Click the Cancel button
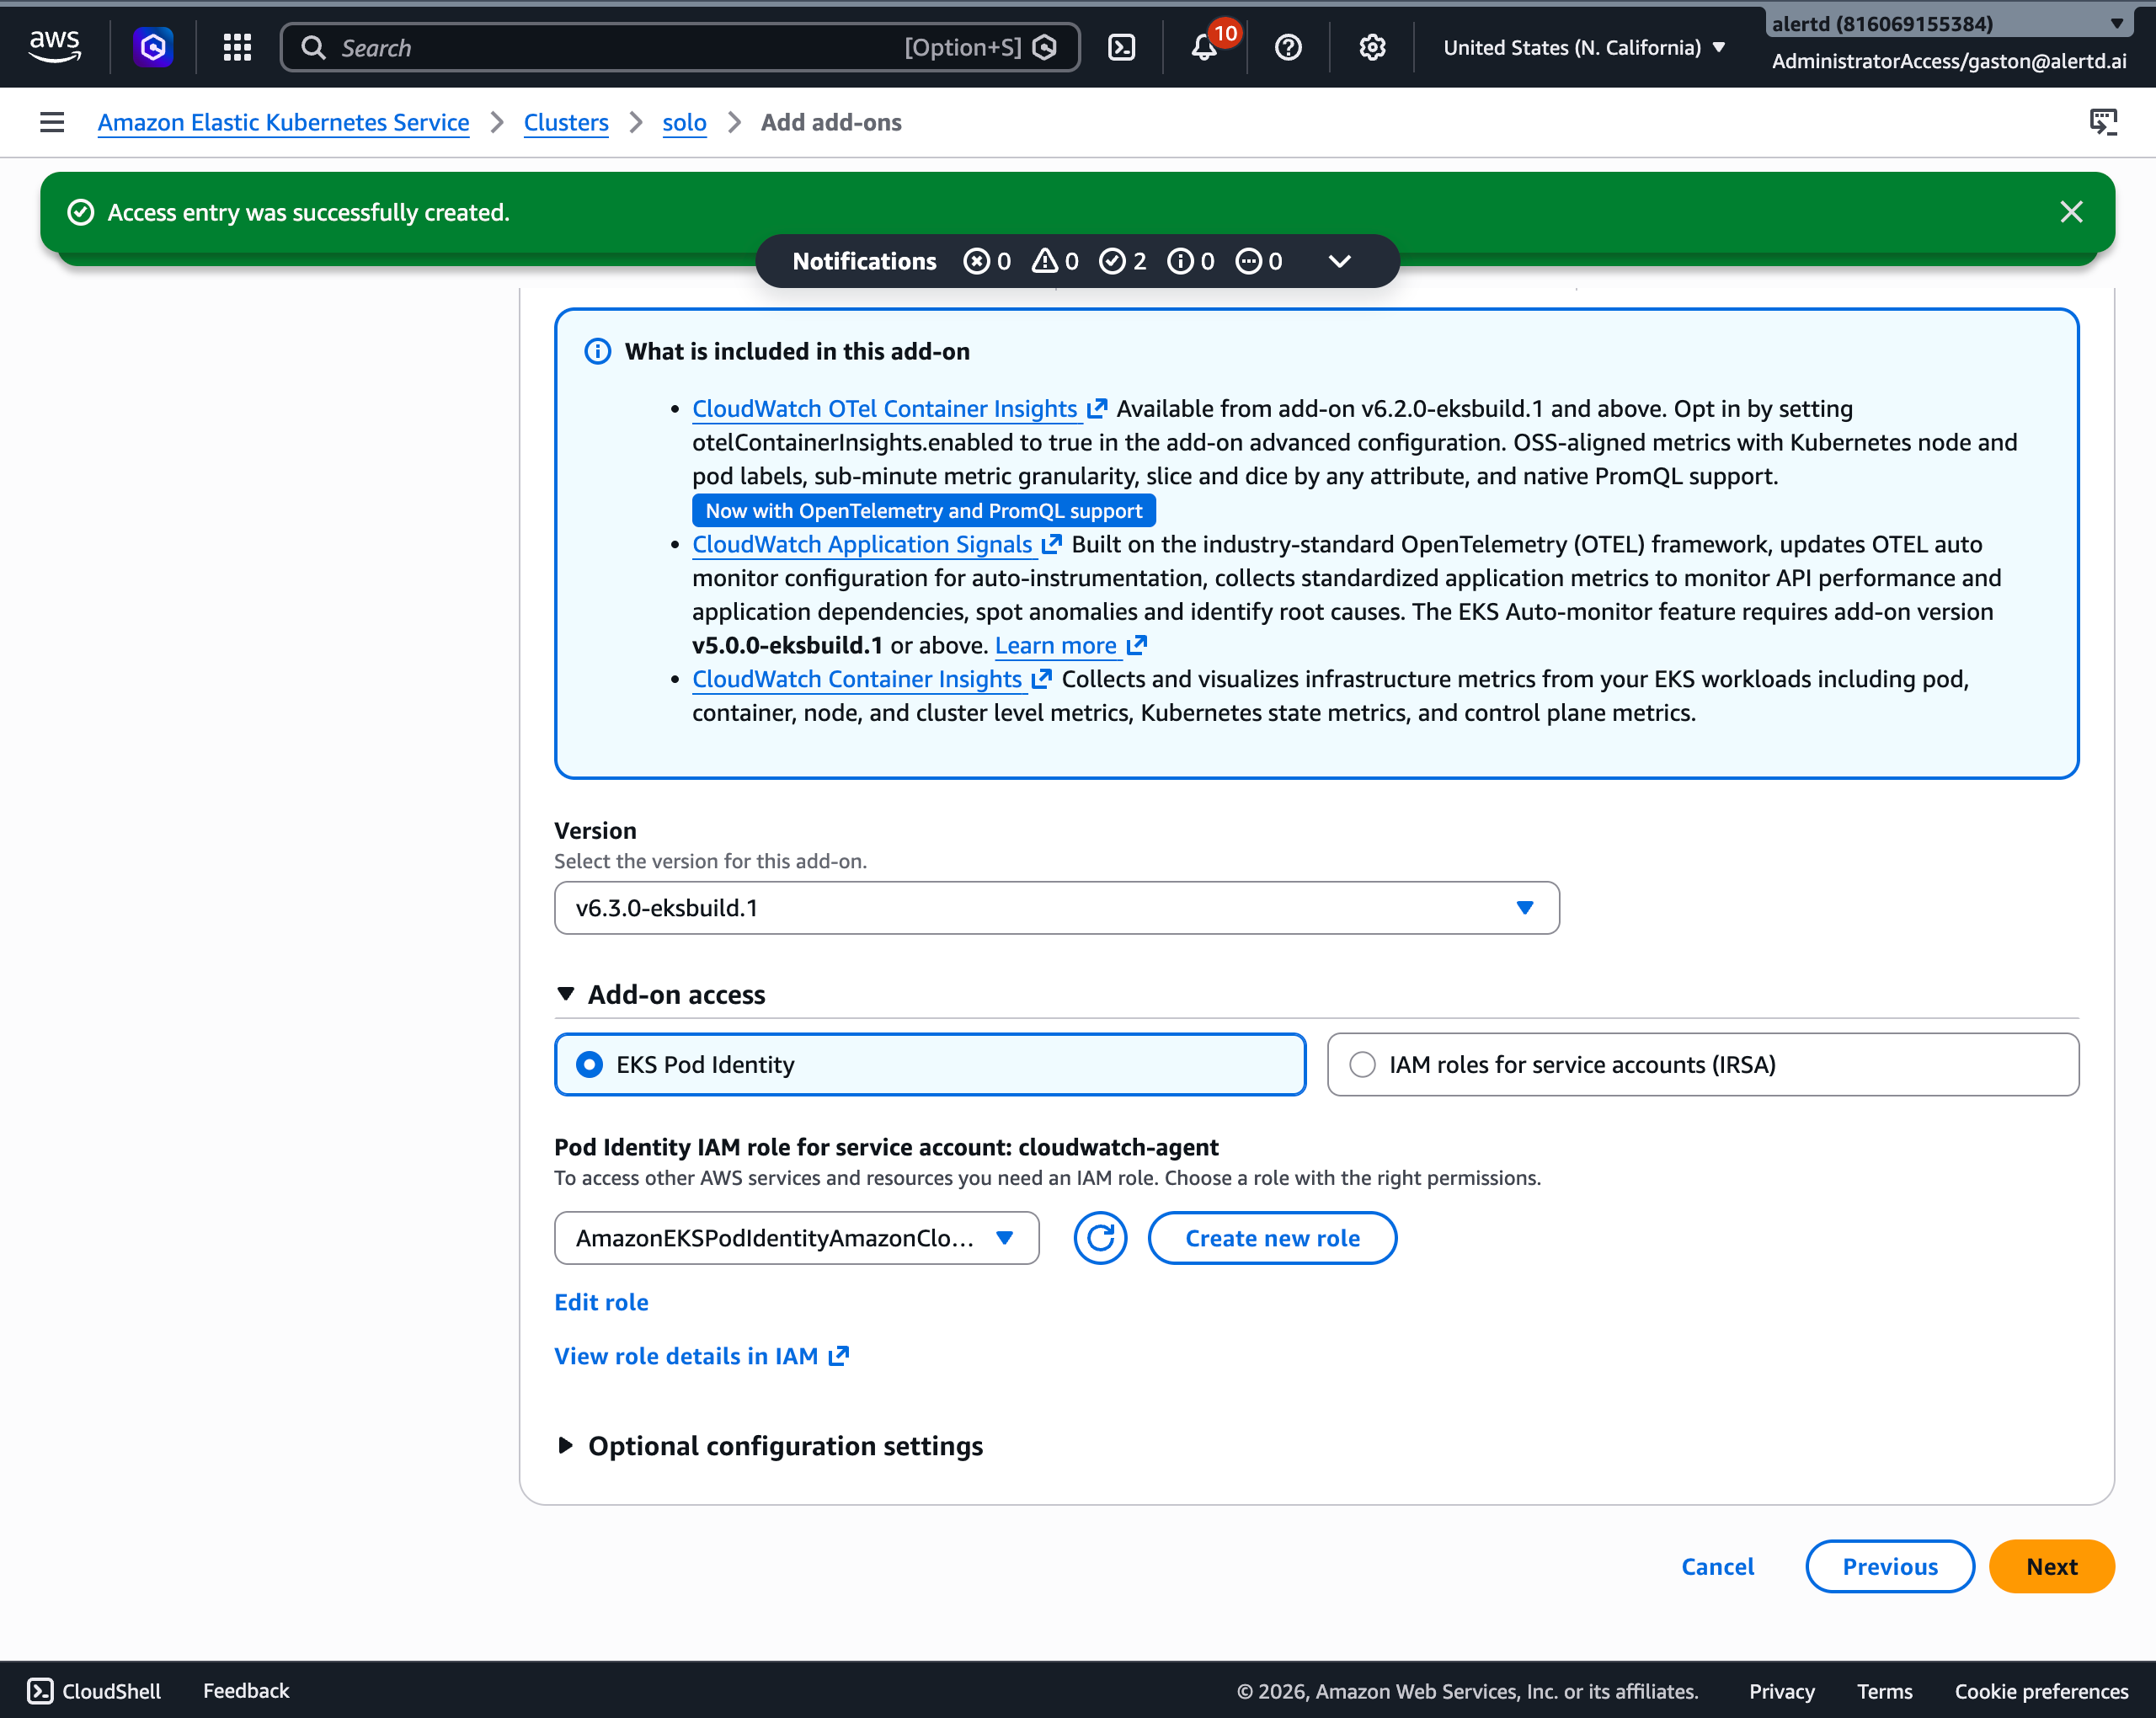Viewport: 2156px width, 1718px height. (1717, 1566)
